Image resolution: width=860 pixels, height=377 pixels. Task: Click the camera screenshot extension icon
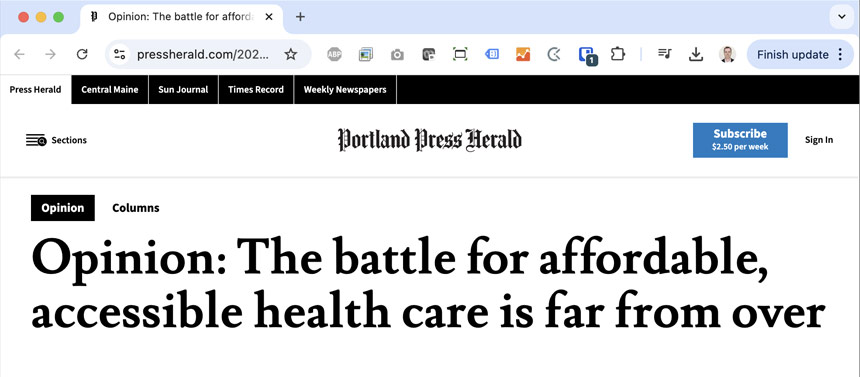pos(397,54)
